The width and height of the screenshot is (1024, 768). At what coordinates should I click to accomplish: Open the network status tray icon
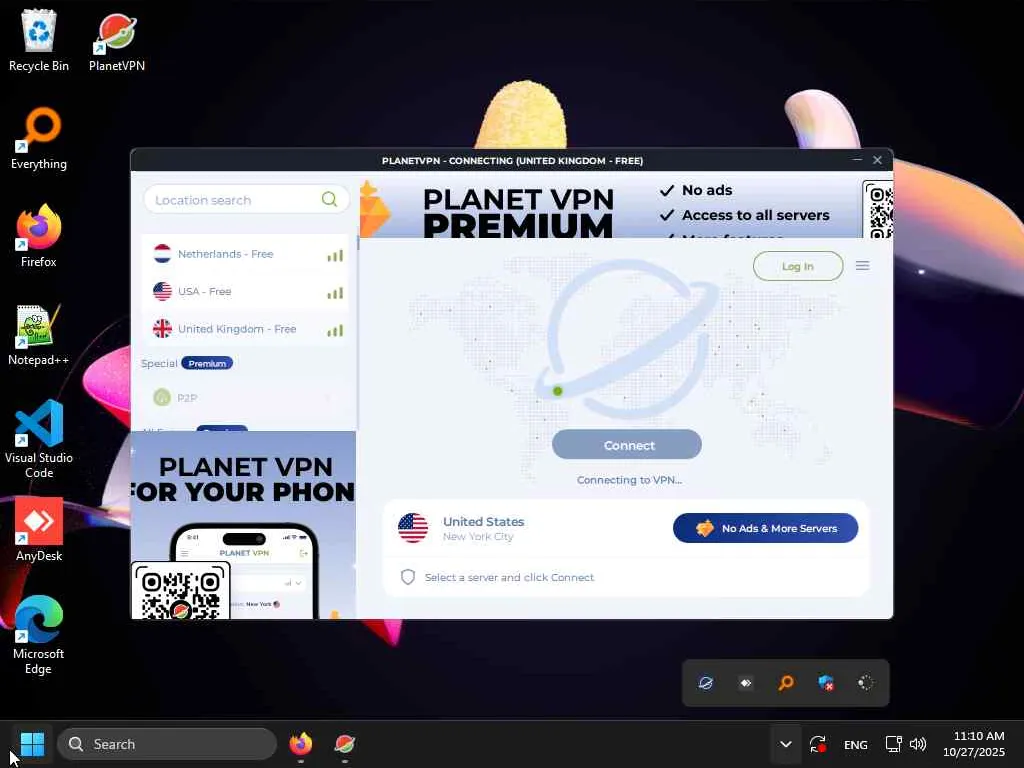[893, 744]
